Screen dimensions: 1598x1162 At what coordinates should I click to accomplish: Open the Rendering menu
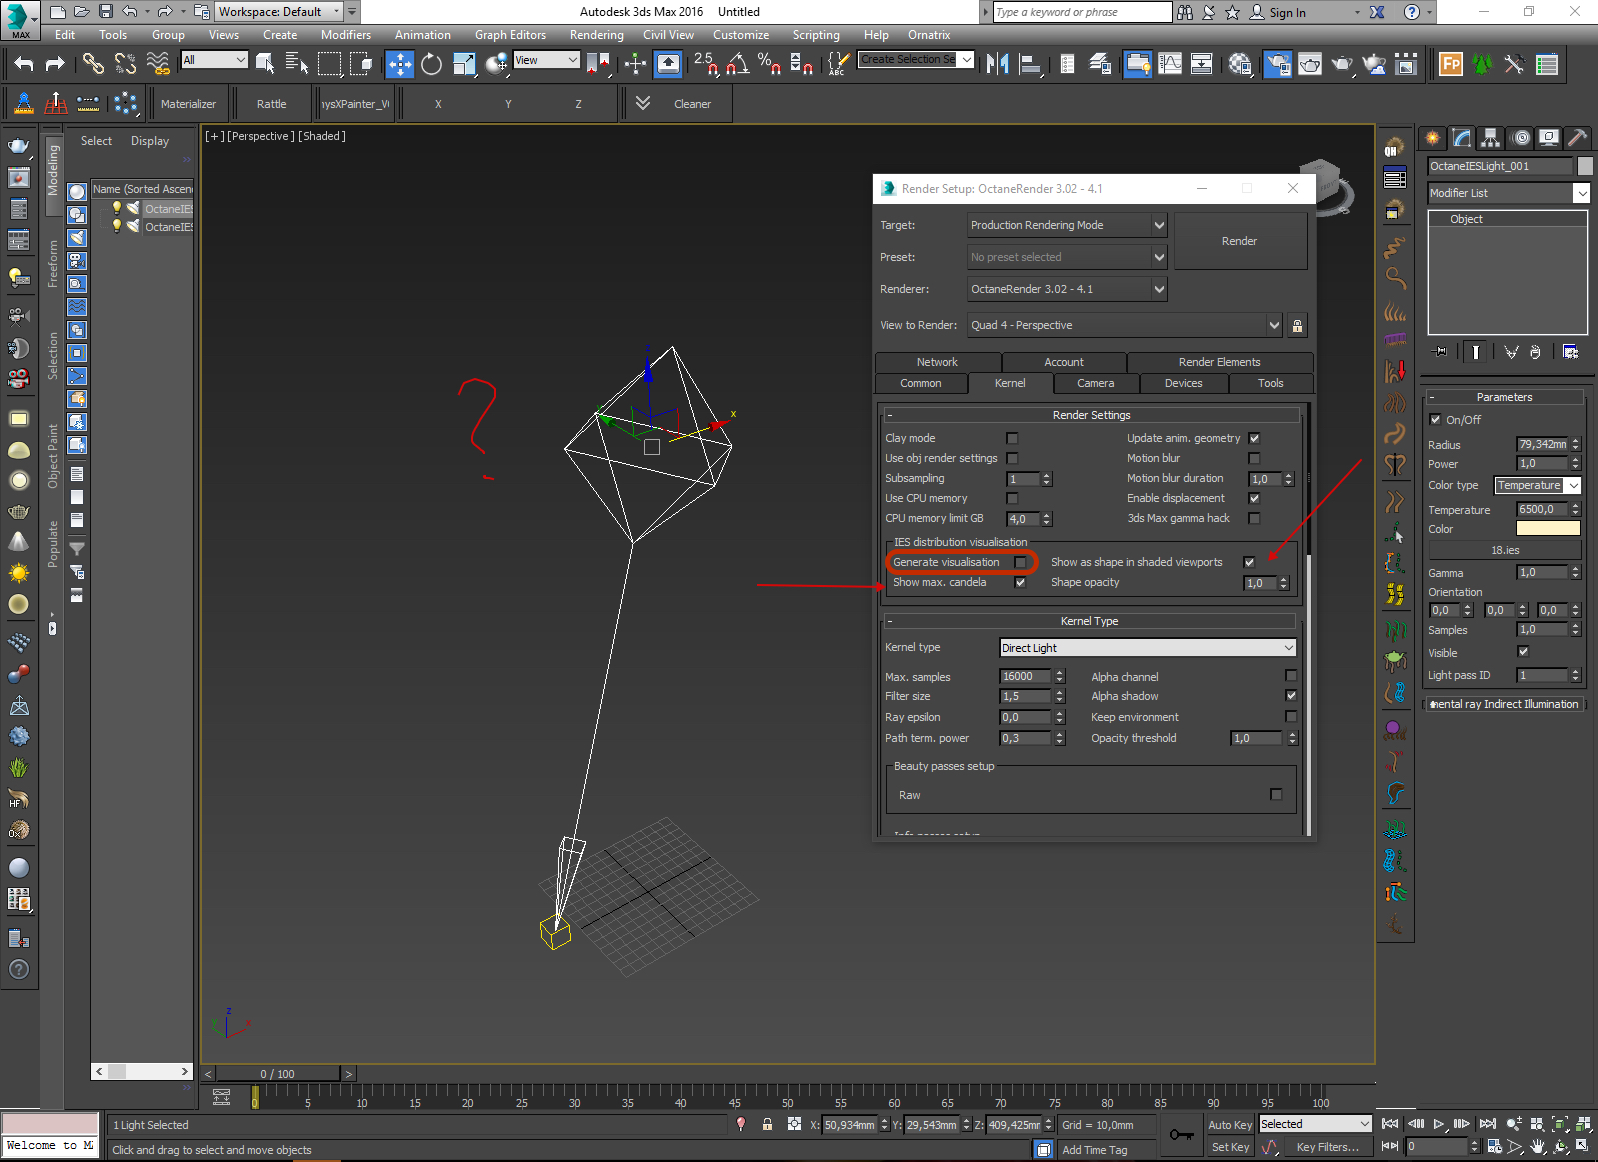(596, 35)
